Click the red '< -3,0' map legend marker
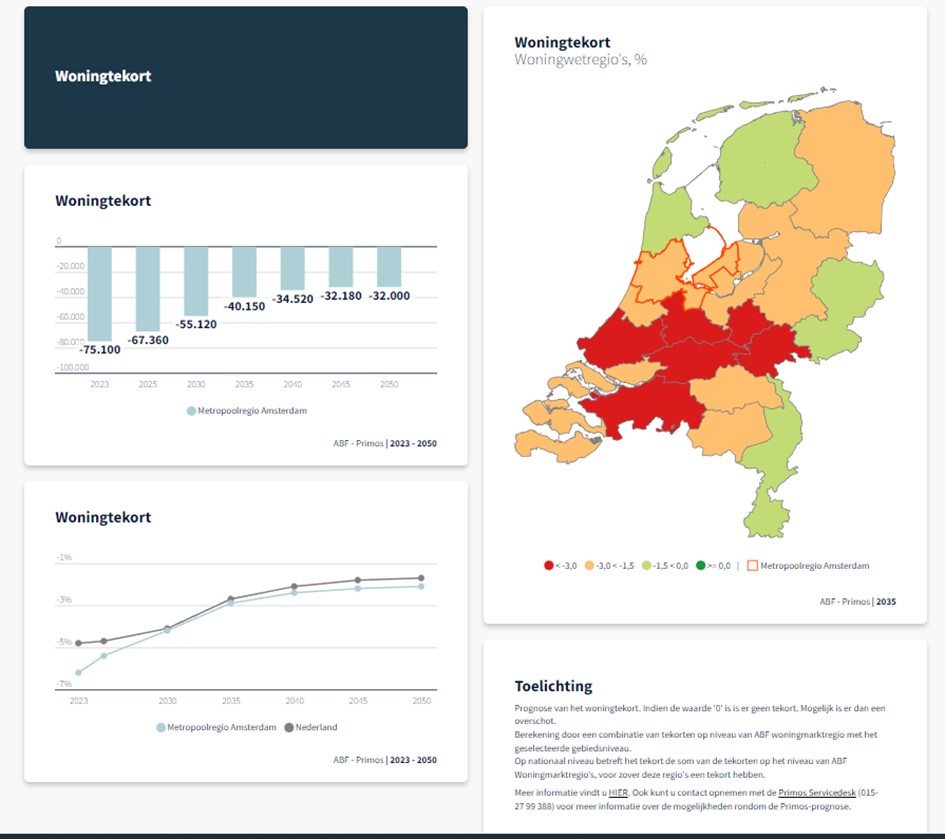Screen dimensions: 945x839 (x=548, y=566)
